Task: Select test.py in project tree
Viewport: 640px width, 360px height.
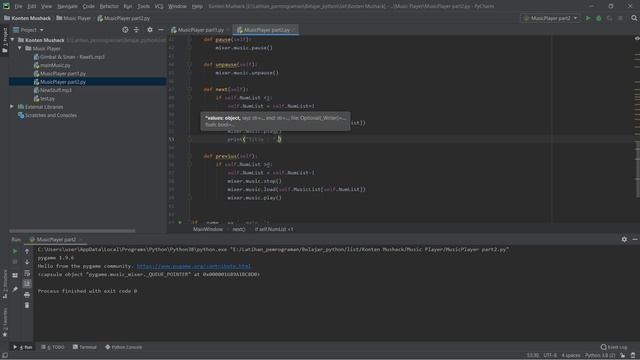Action: point(47,99)
